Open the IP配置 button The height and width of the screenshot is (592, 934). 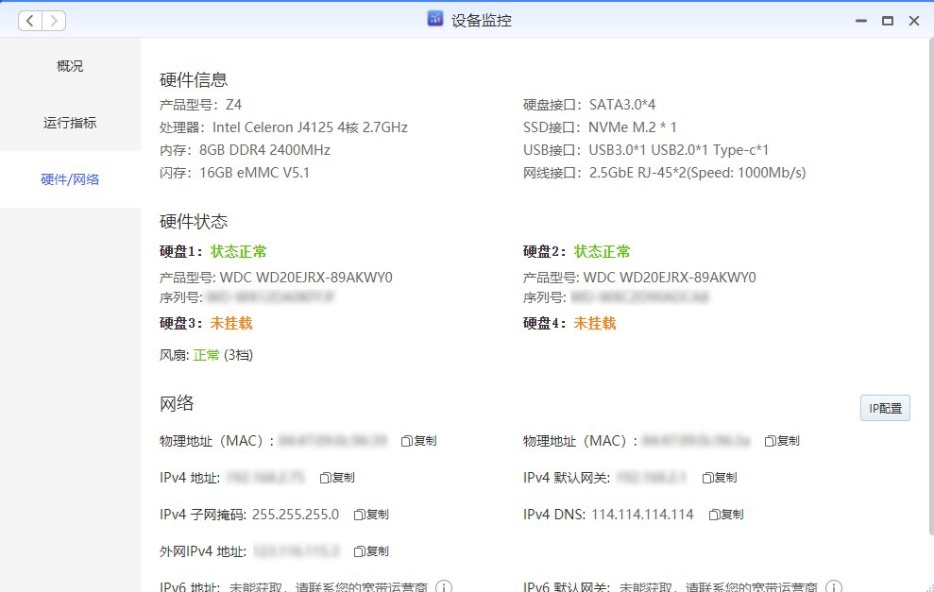click(x=885, y=409)
